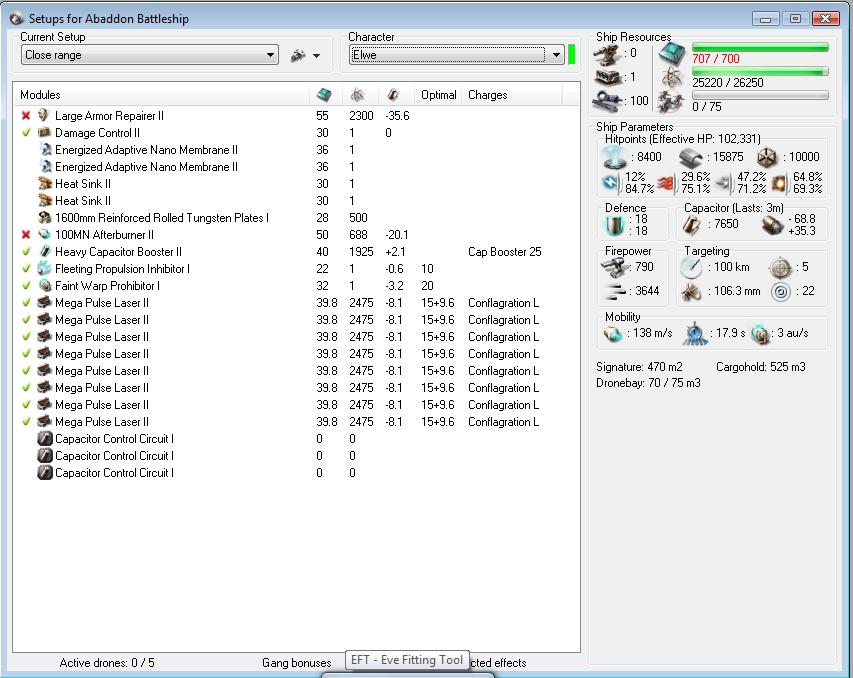The height and width of the screenshot is (678, 853).
Task: Open the Character dropdown showing Elwe
Action: [556, 56]
